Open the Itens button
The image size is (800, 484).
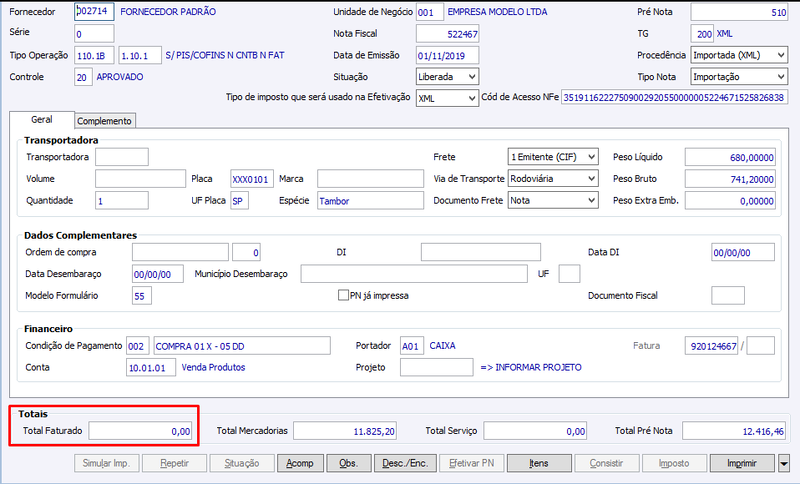tap(539, 463)
